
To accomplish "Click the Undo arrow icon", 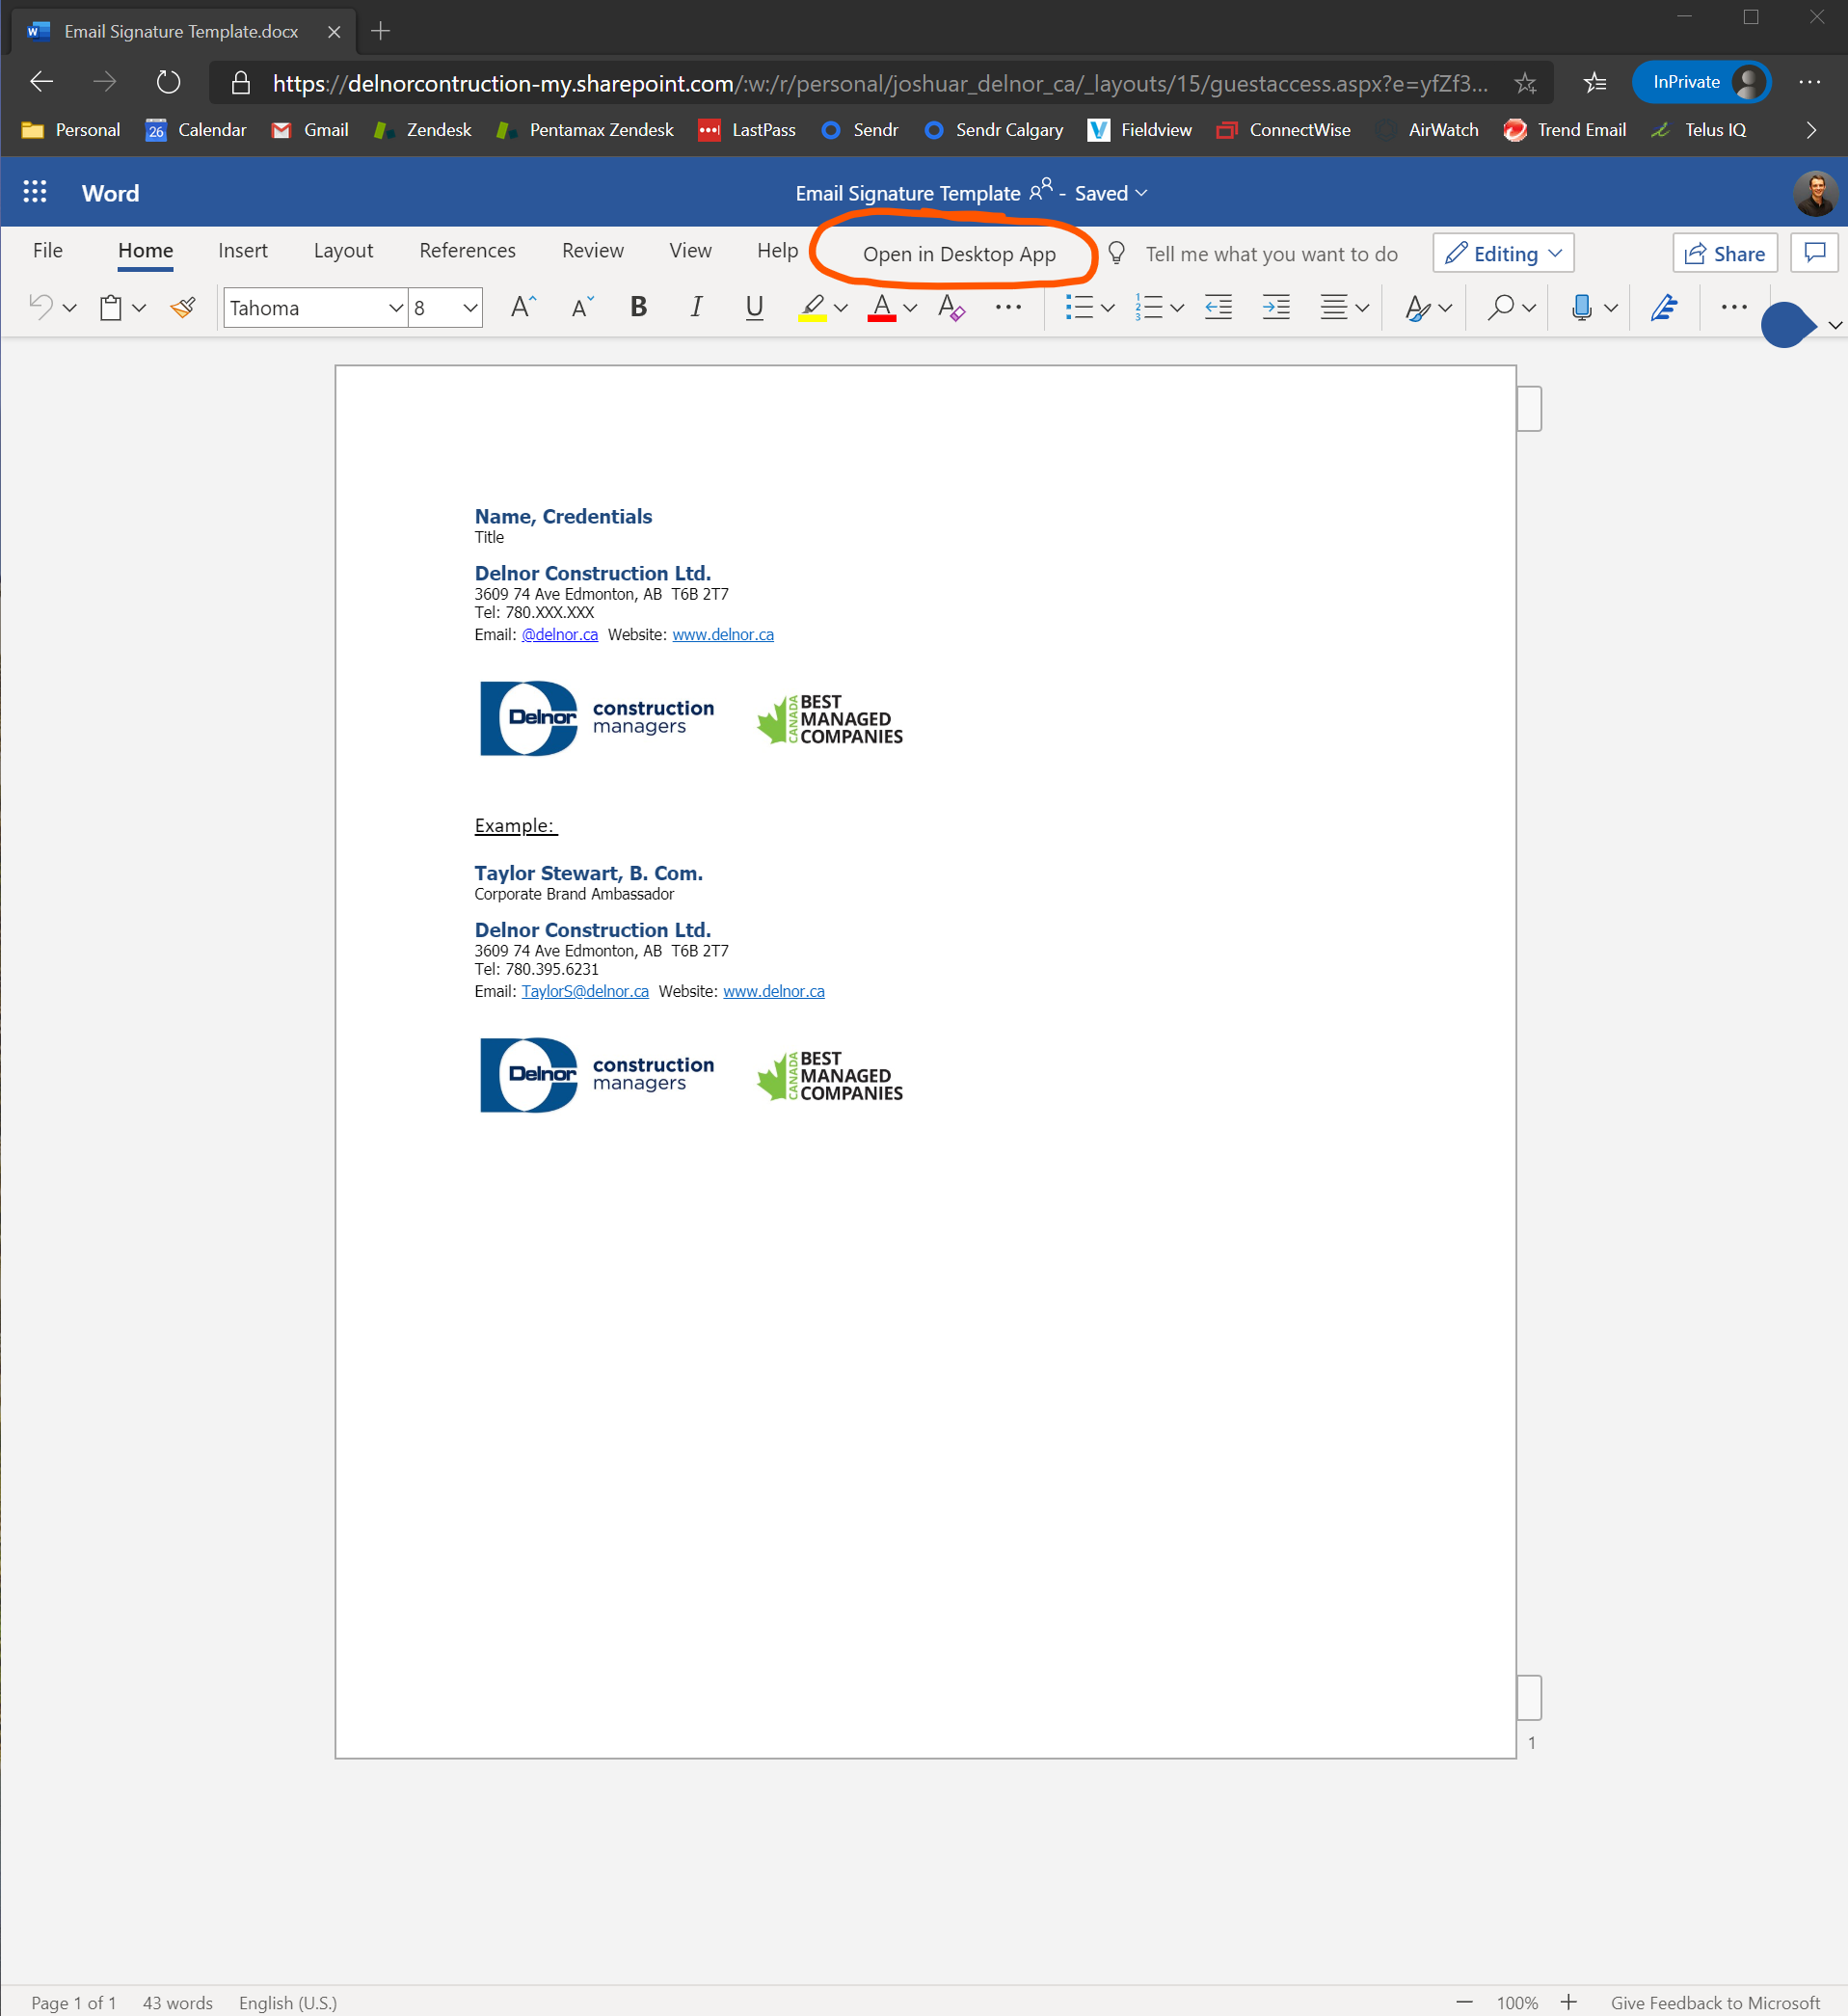I will click(40, 307).
